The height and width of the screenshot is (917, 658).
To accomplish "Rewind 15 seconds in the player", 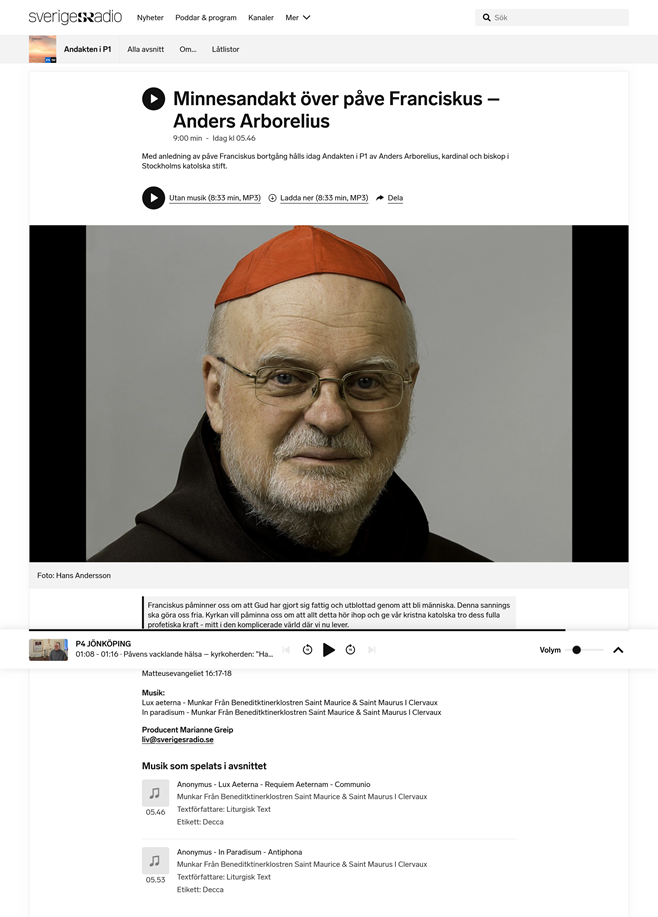I will [x=307, y=650].
